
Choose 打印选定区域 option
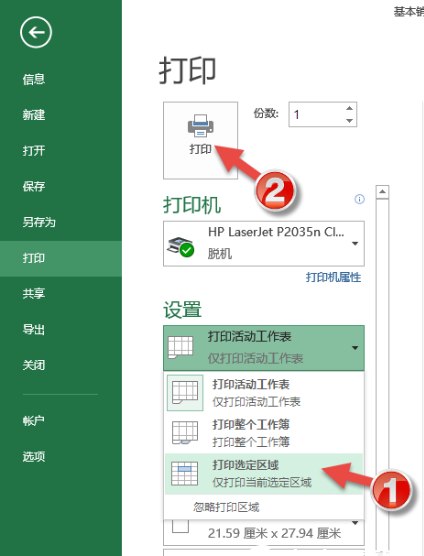pos(264,473)
